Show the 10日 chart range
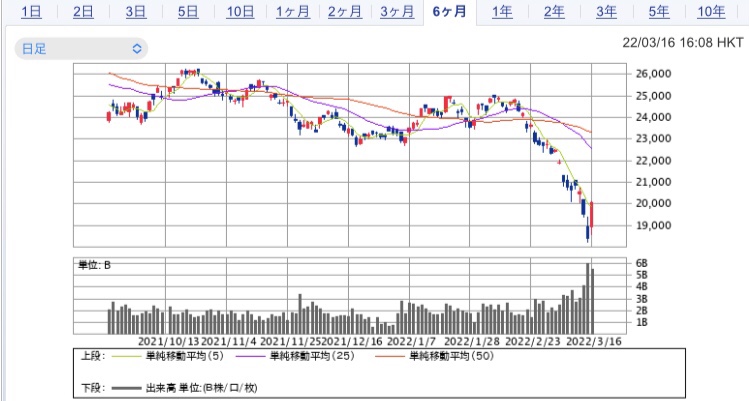Screen dimensions: 749x401 (240, 13)
